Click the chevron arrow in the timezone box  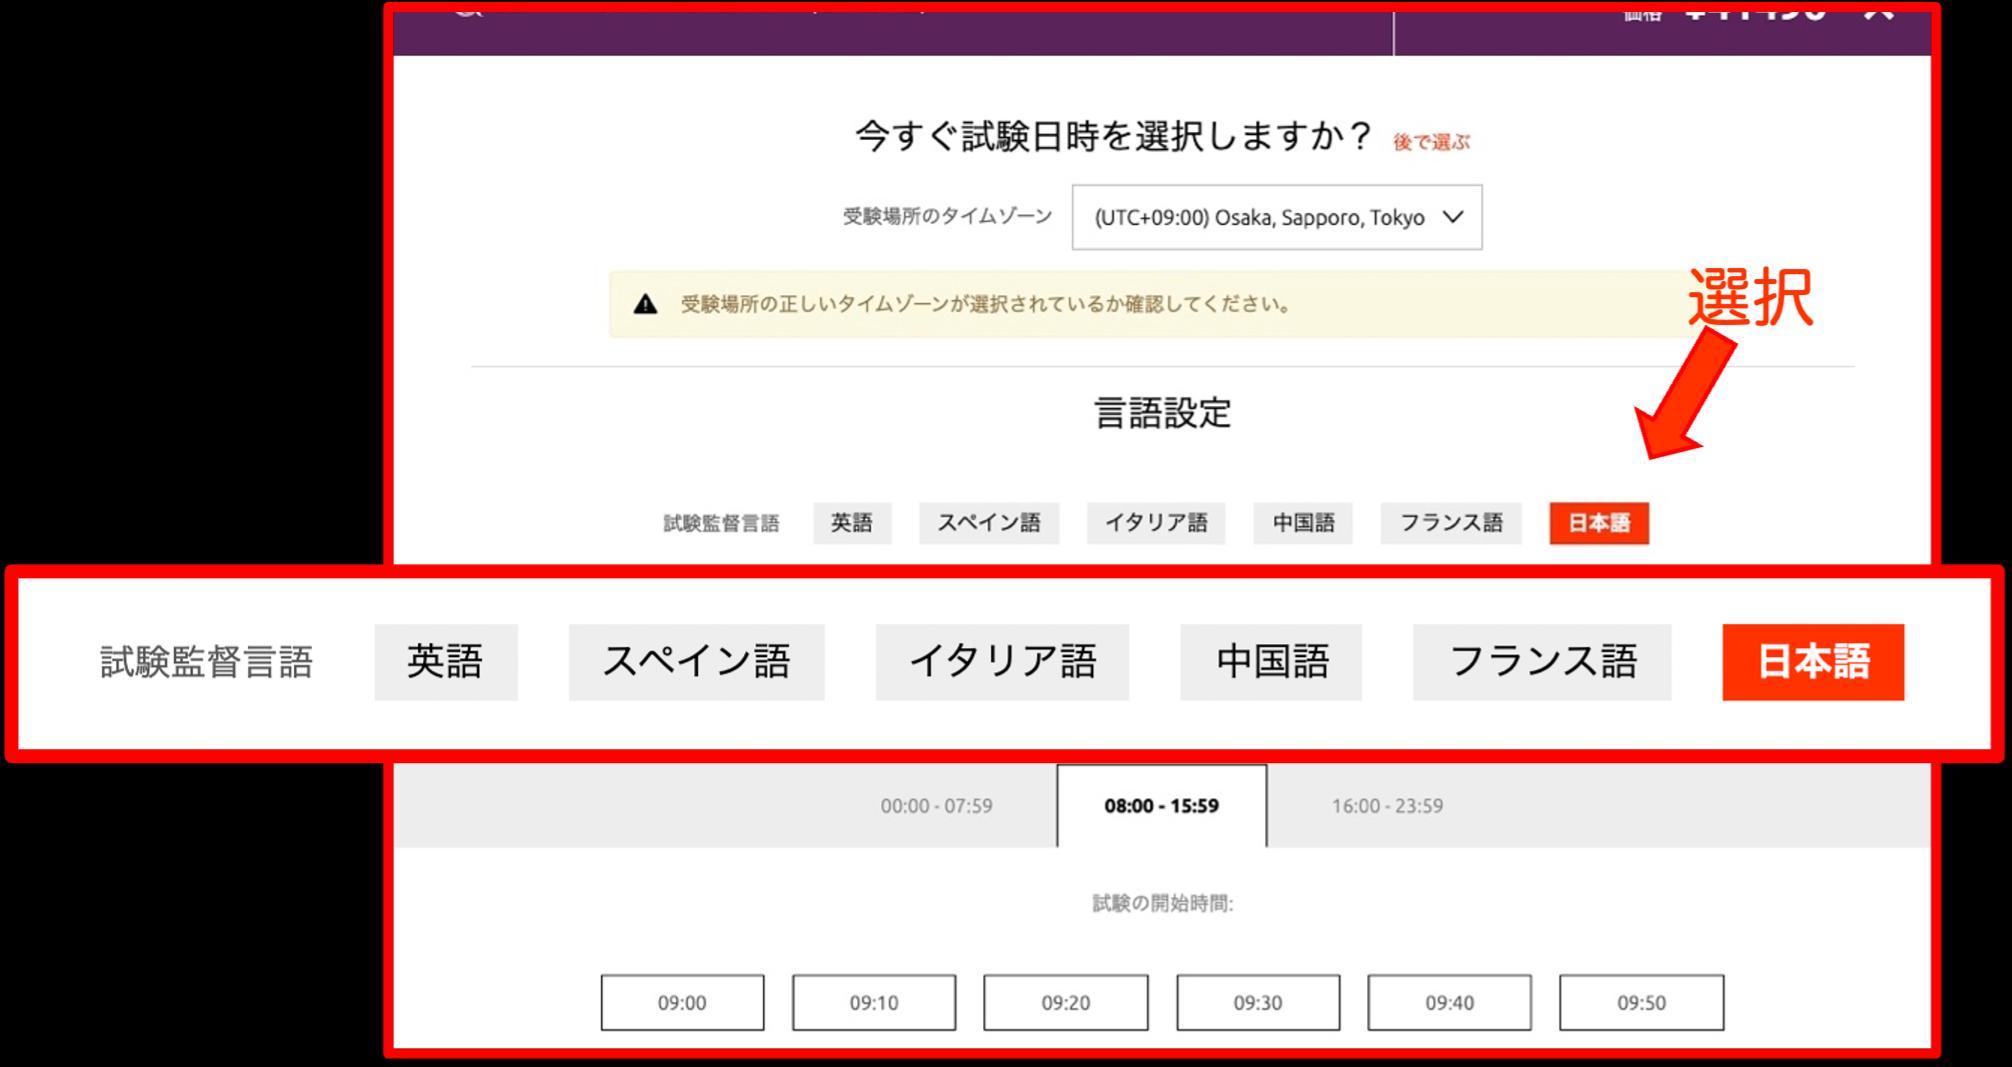click(x=1453, y=217)
